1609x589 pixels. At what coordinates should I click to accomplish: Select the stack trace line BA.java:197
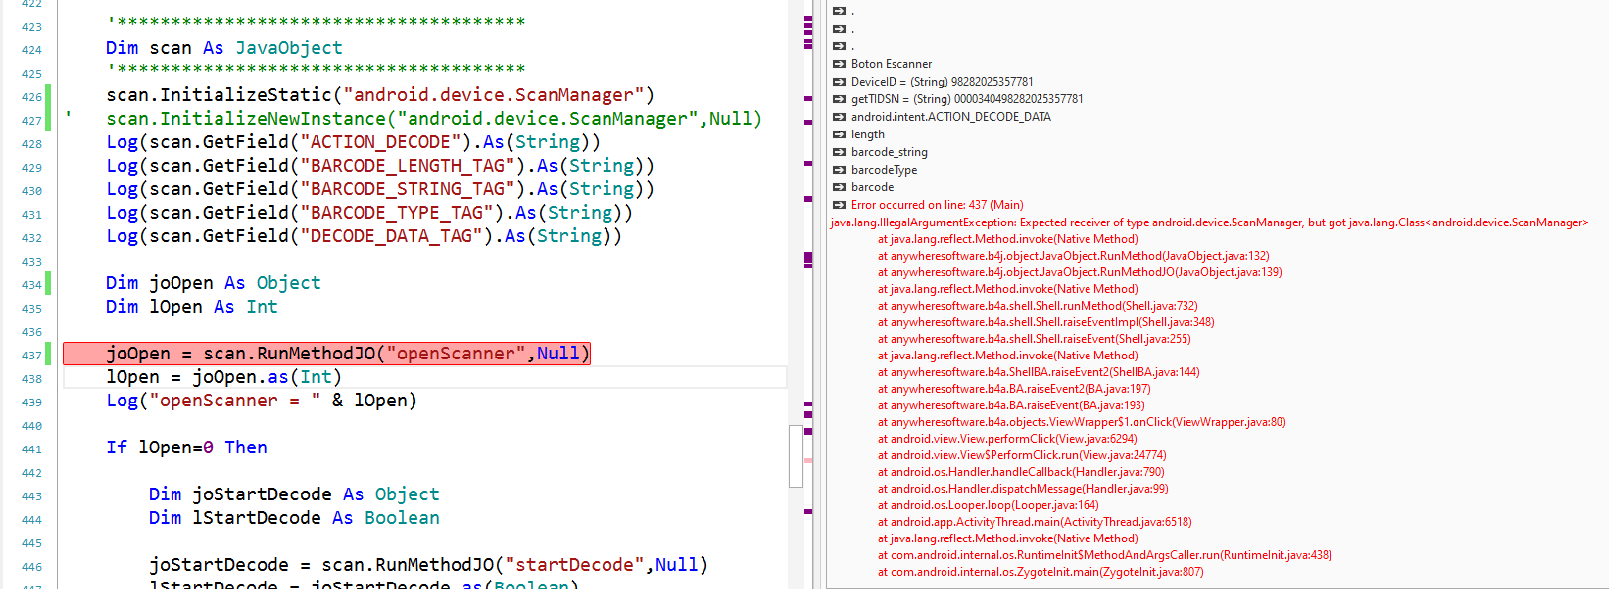pos(1014,389)
